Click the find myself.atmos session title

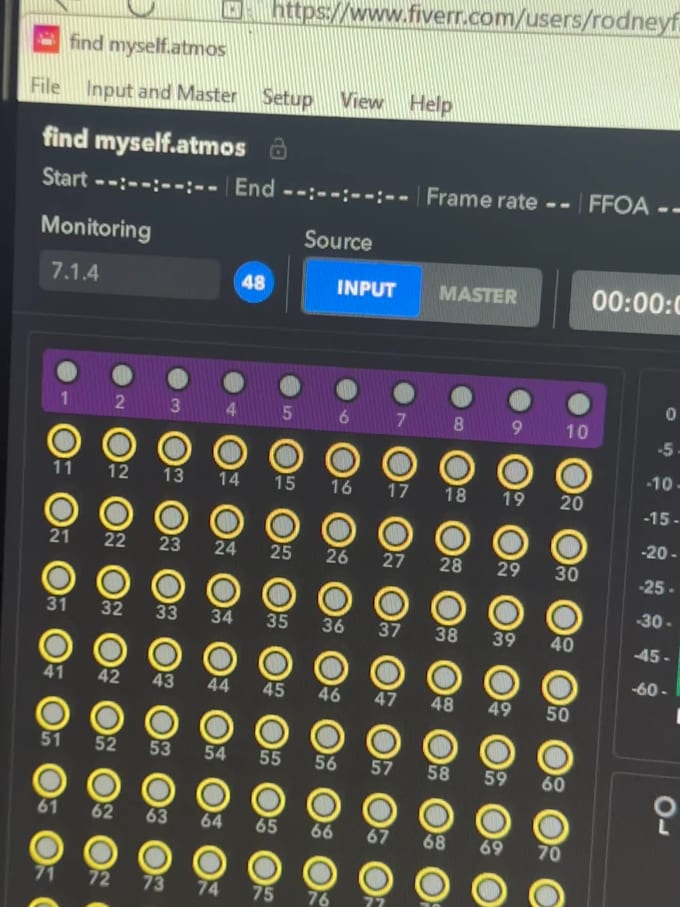click(x=144, y=142)
